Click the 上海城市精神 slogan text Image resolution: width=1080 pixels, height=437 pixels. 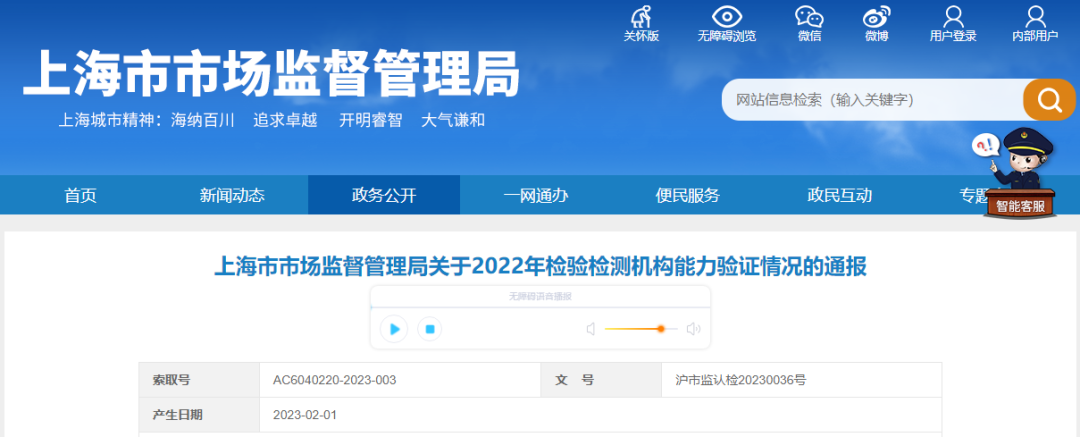click(271, 120)
